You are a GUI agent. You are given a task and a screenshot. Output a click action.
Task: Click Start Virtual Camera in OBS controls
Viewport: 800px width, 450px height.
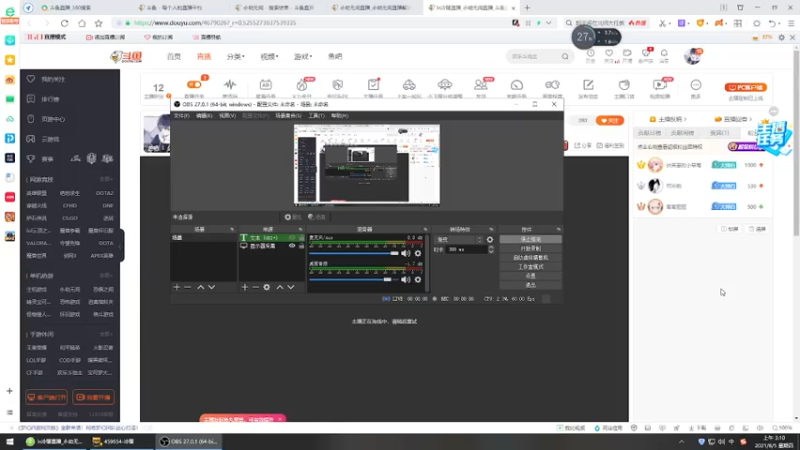pos(531,258)
